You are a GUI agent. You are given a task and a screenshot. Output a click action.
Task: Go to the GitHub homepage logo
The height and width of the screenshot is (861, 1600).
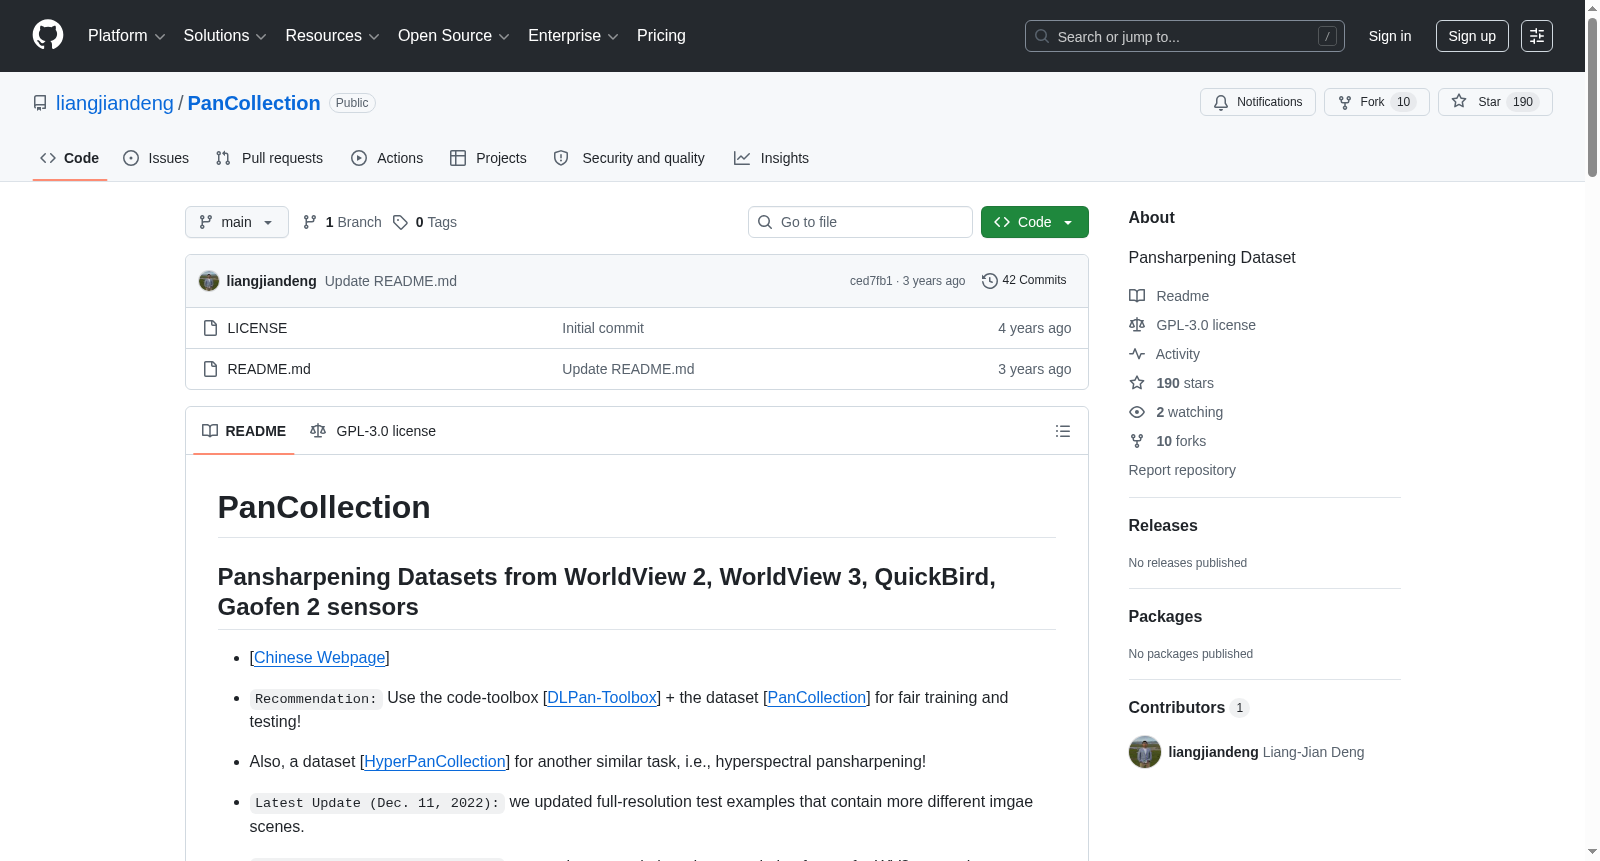pyautogui.click(x=48, y=36)
